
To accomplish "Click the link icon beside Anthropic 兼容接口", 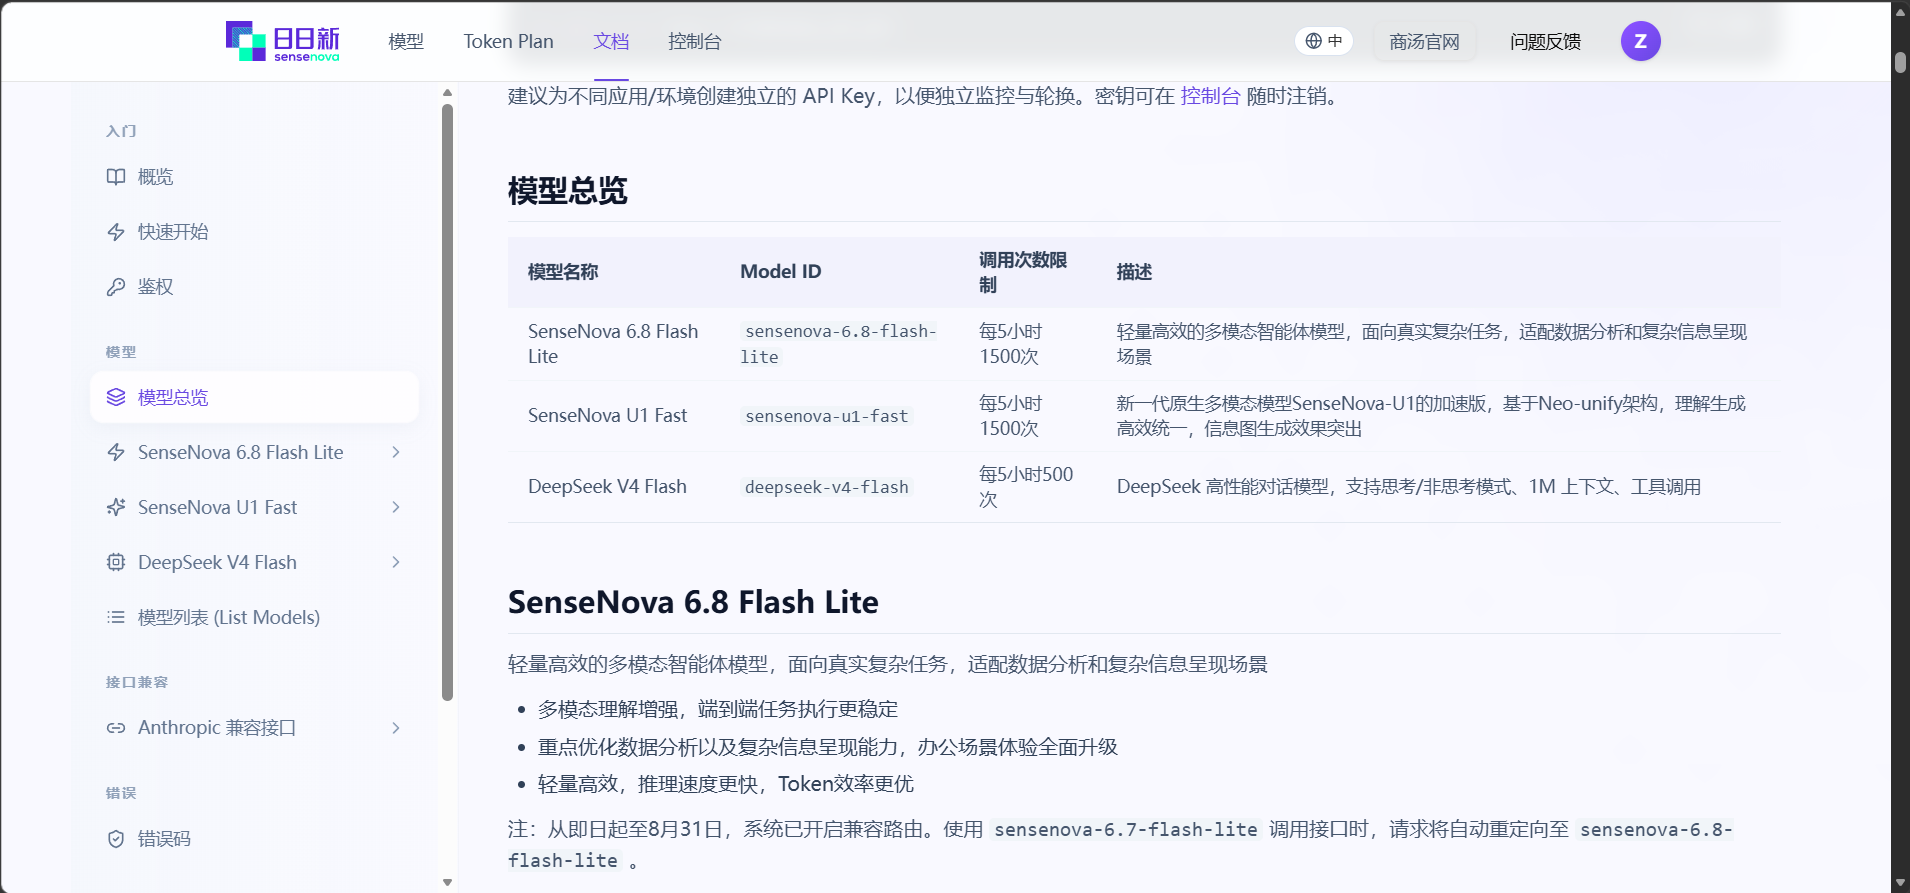I will (116, 727).
